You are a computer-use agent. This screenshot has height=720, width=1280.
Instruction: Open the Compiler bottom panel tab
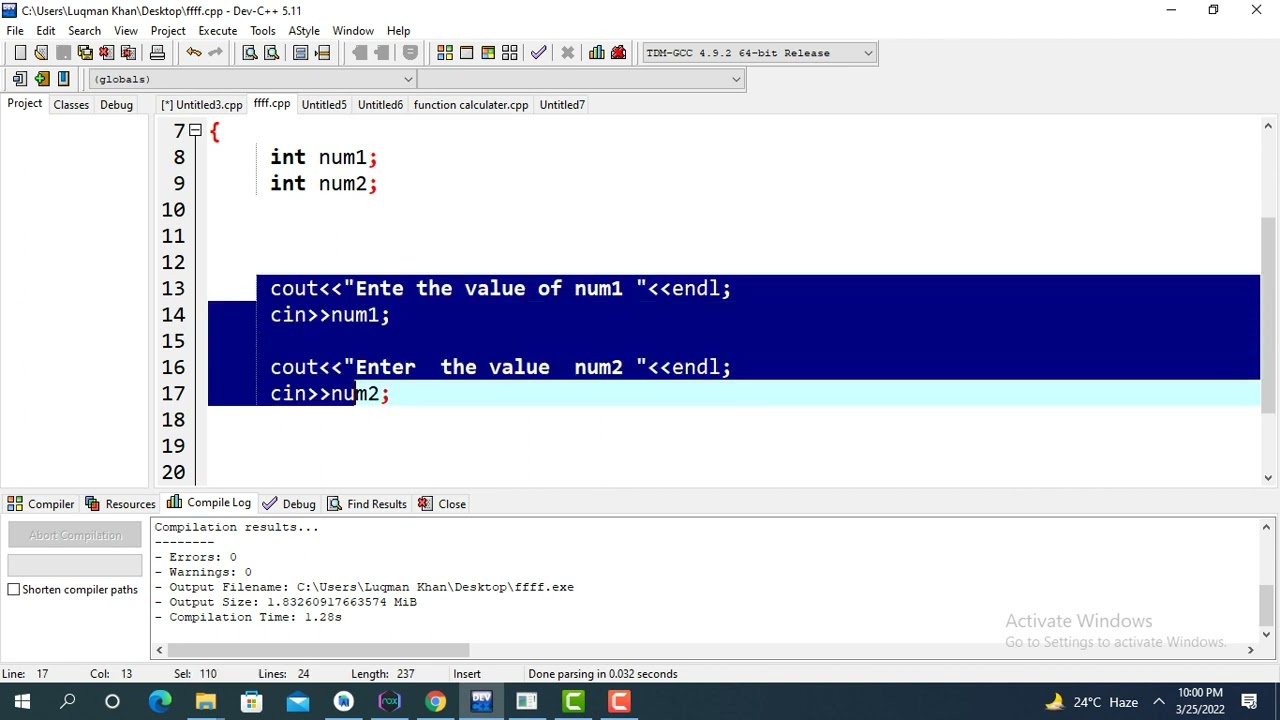coord(41,504)
